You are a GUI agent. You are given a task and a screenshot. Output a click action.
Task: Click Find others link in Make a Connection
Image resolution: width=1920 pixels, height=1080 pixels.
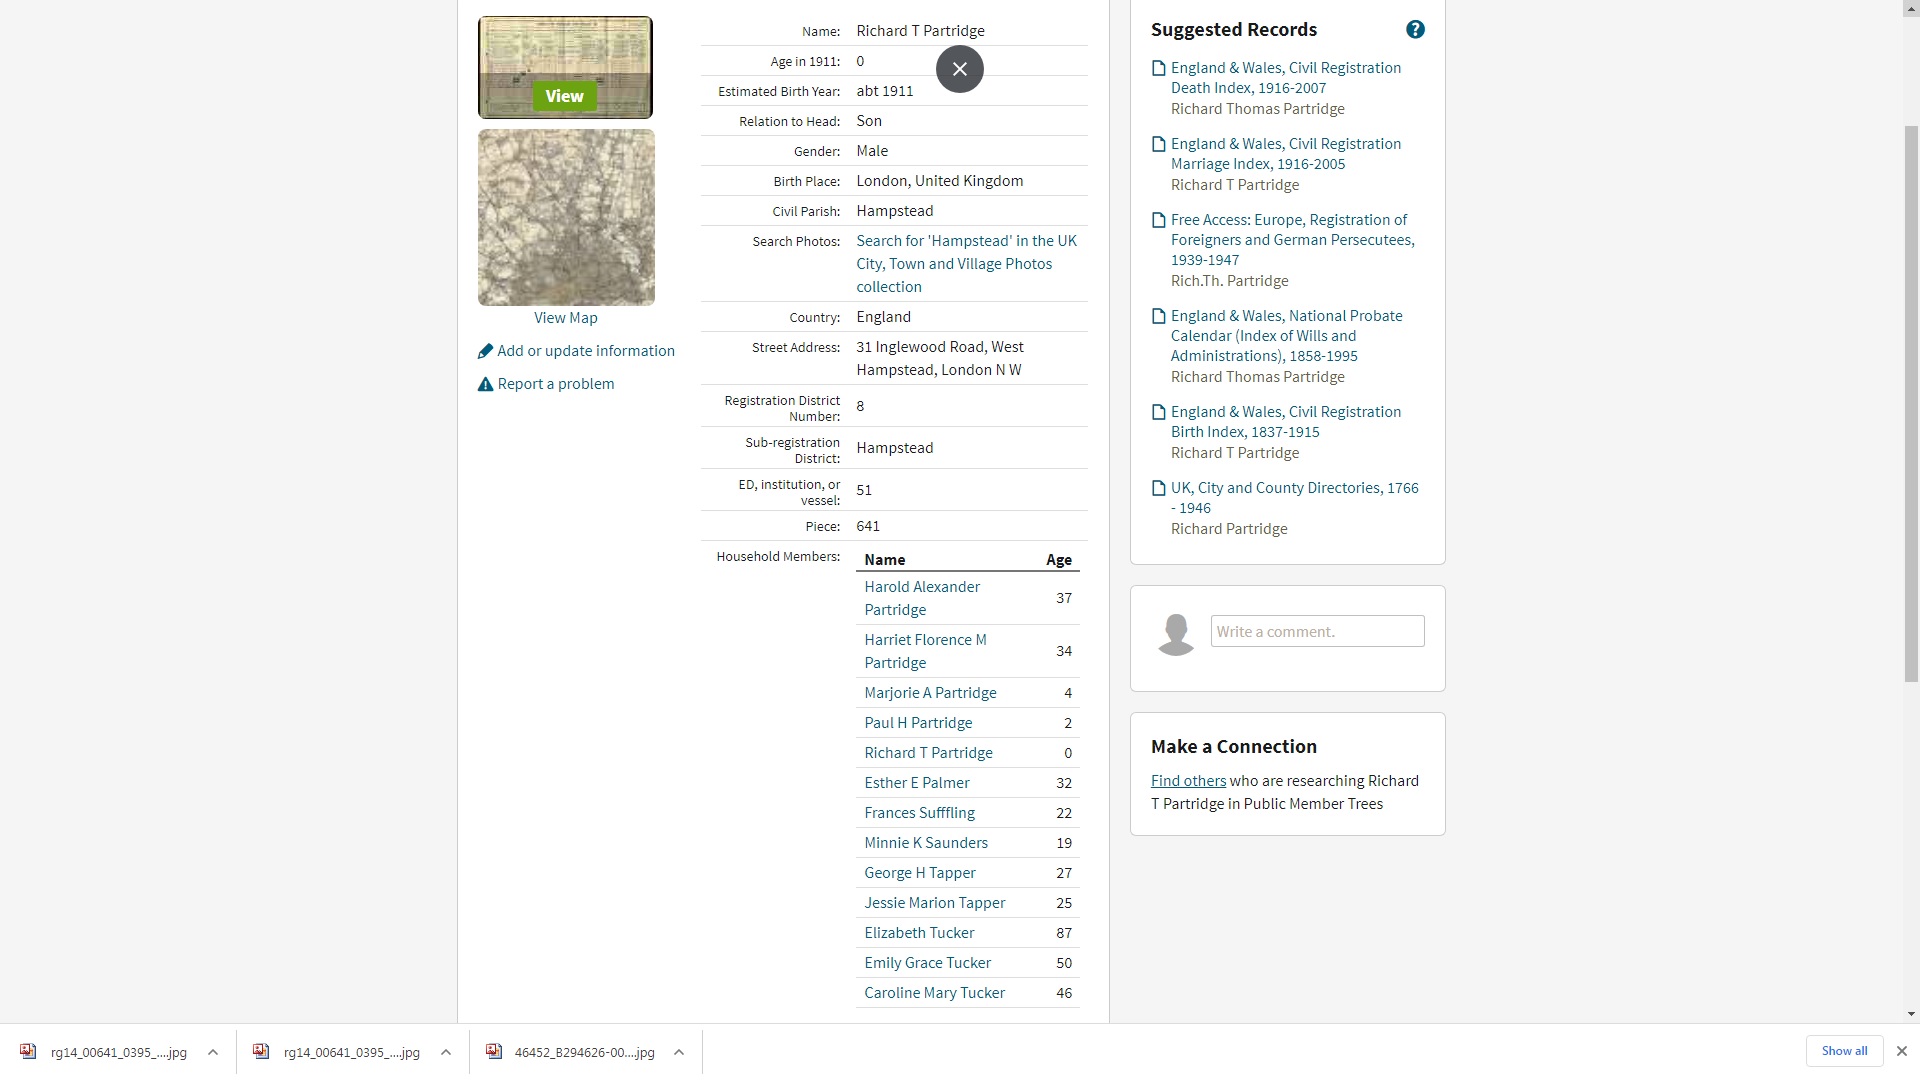coord(1188,781)
